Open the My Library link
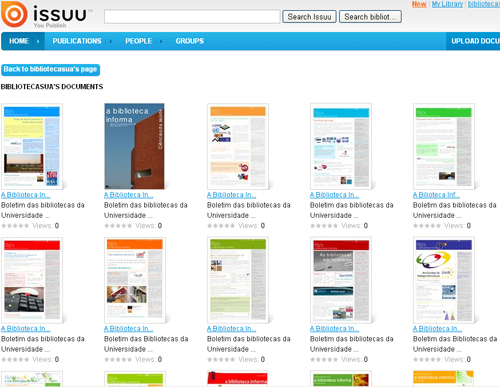Image resolution: width=500 pixels, height=387 pixels. [x=447, y=4]
